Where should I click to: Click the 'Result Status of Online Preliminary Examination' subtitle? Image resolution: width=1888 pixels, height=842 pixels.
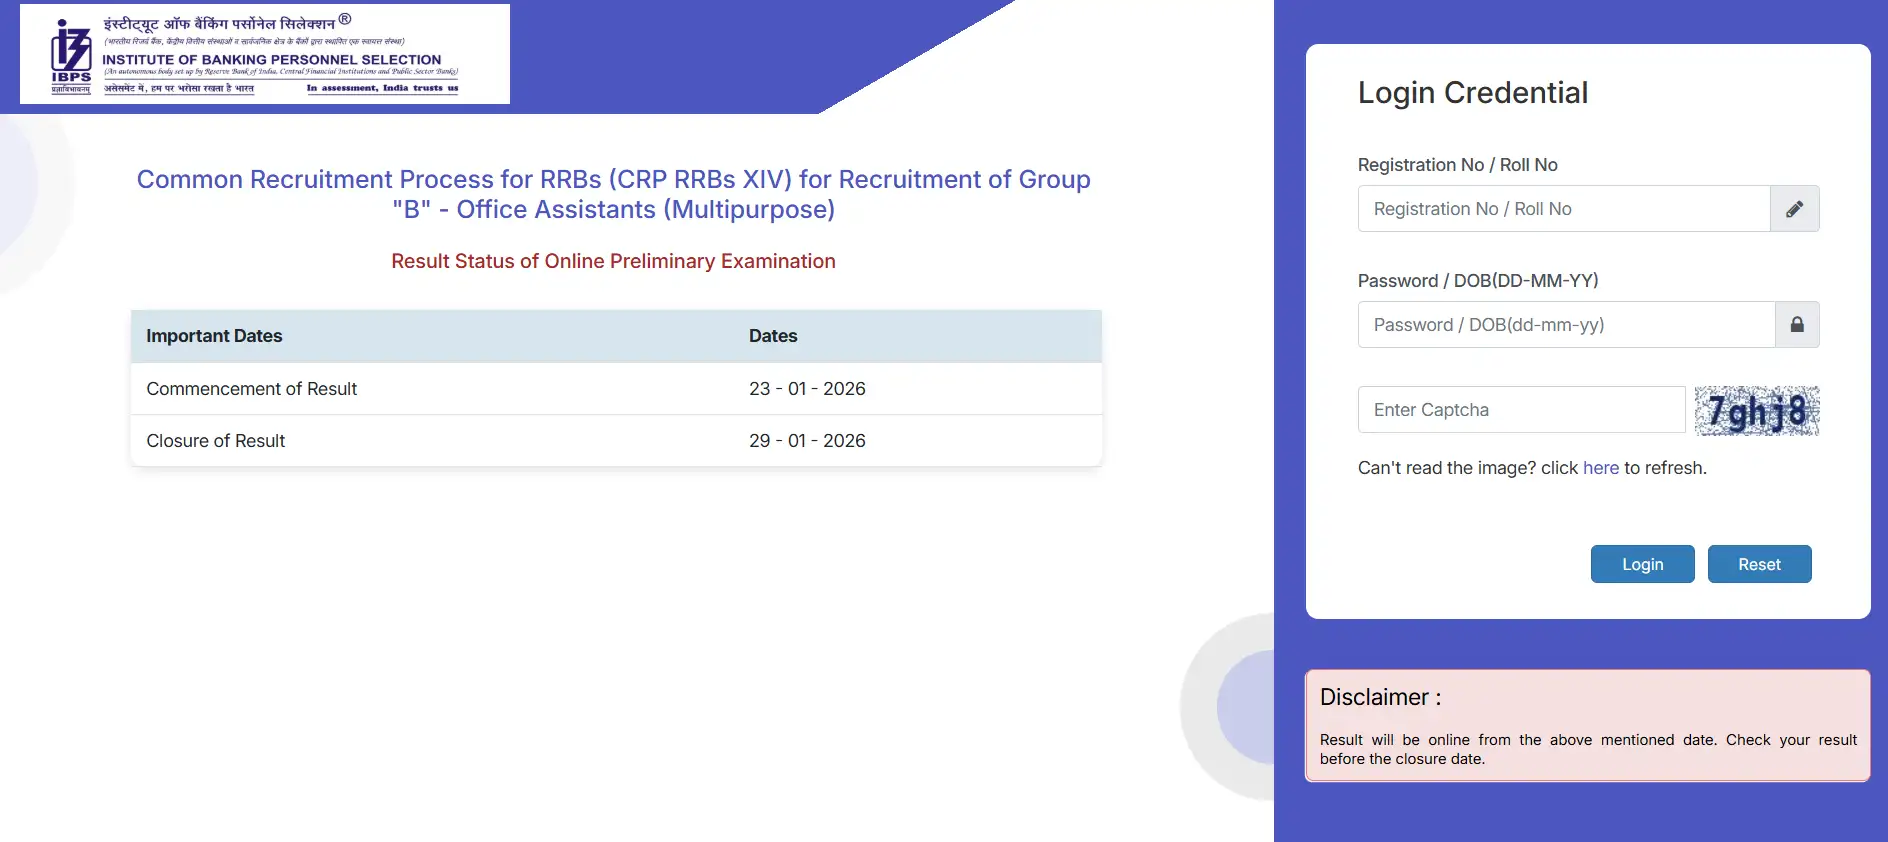[x=613, y=261]
